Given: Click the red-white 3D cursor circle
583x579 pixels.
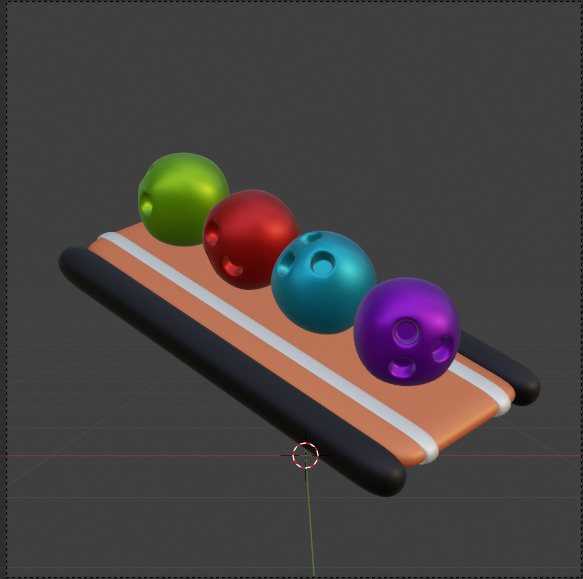Looking at the screenshot, I should point(305,455).
